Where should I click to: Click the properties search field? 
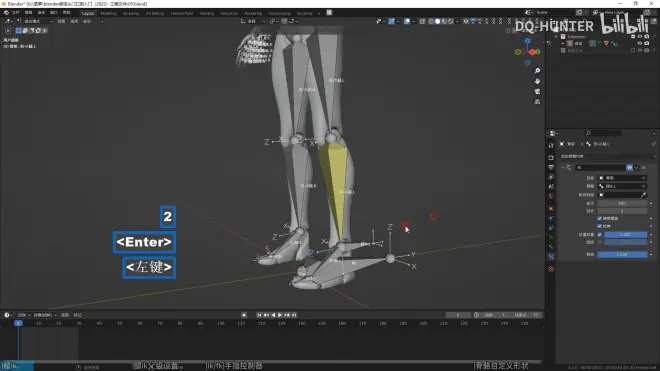click(603, 133)
